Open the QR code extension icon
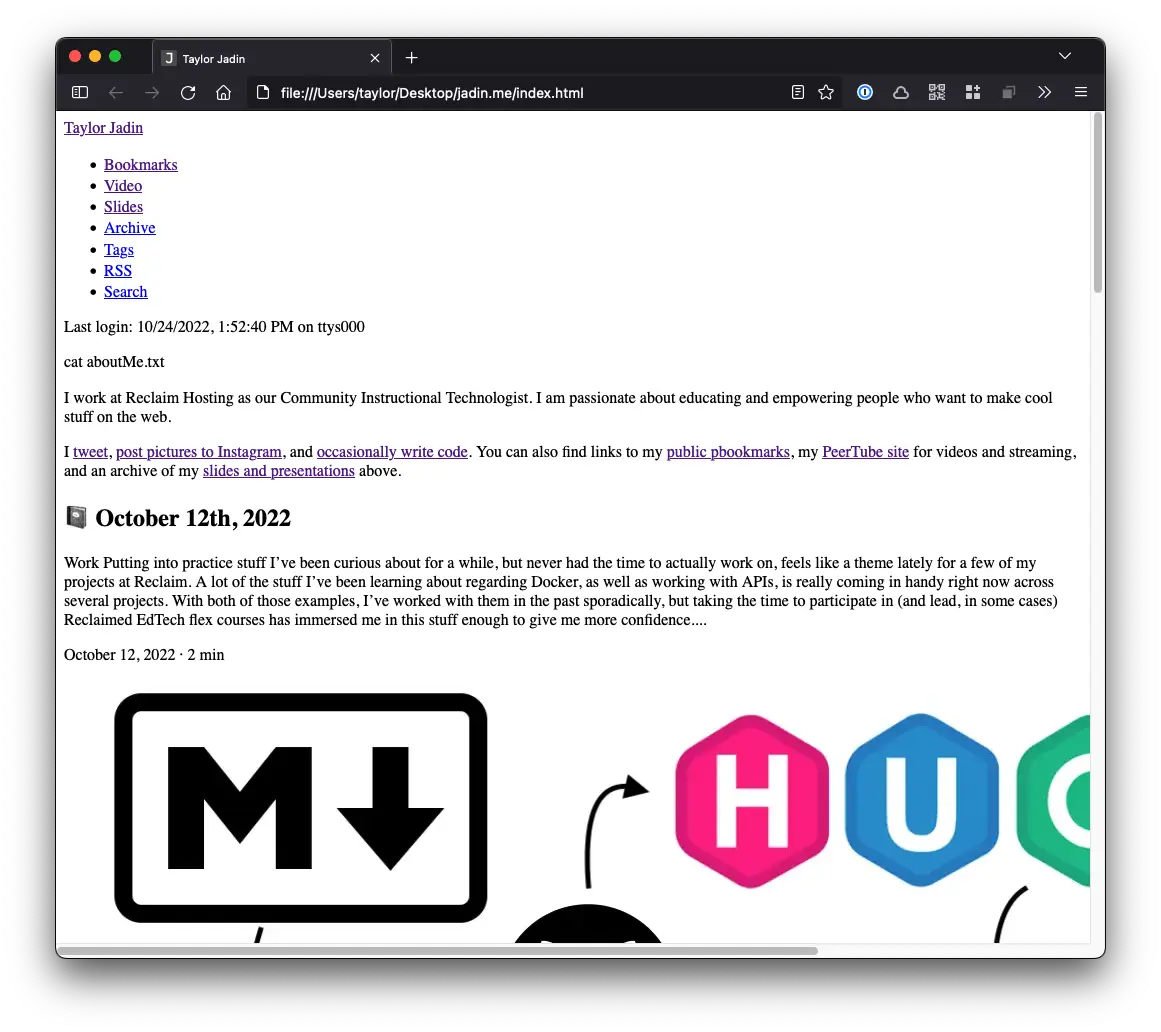 (937, 92)
